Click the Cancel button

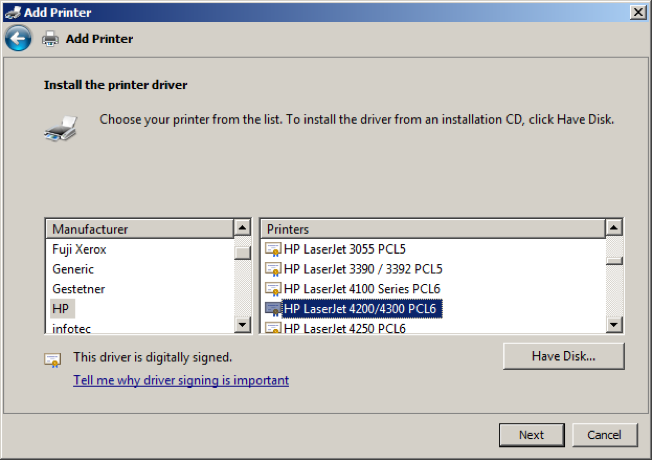(x=604, y=435)
